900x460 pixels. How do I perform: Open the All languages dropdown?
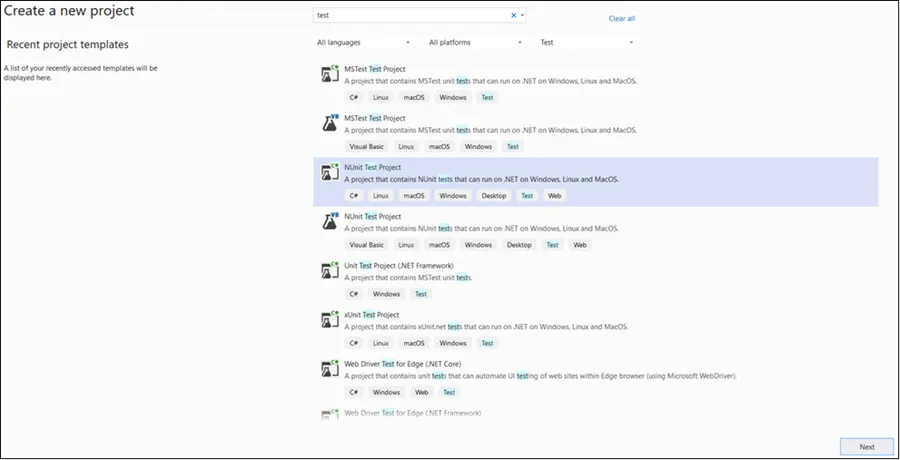click(363, 43)
